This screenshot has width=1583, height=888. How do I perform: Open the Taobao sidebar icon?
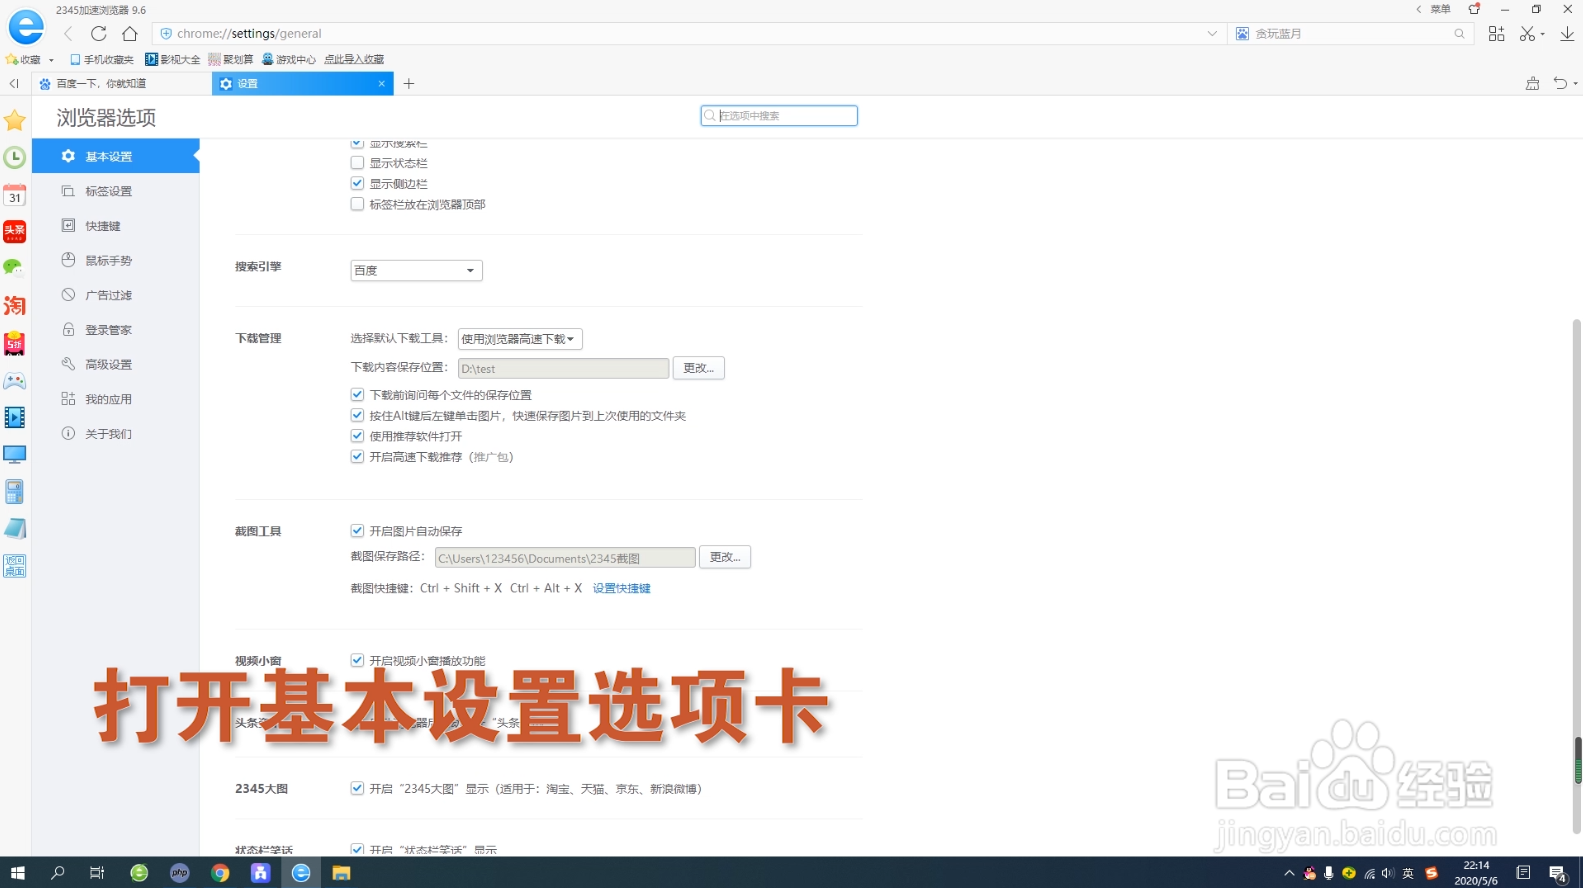[15, 305]
